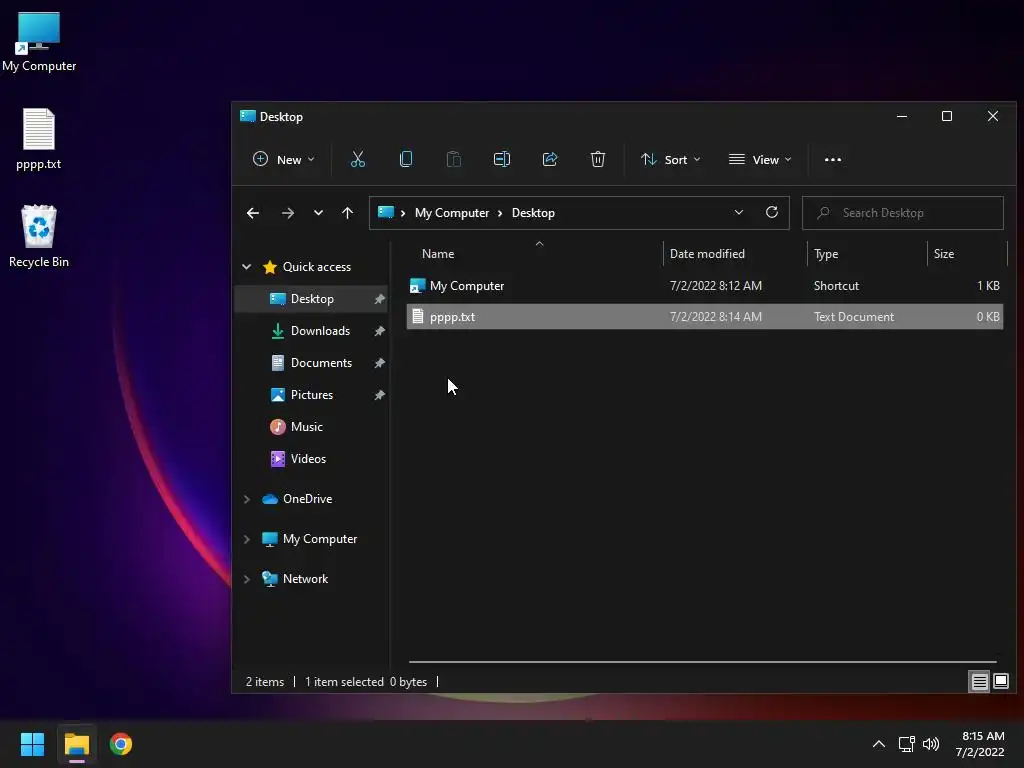Open Documents in the sidebar

tap(321, 363)
